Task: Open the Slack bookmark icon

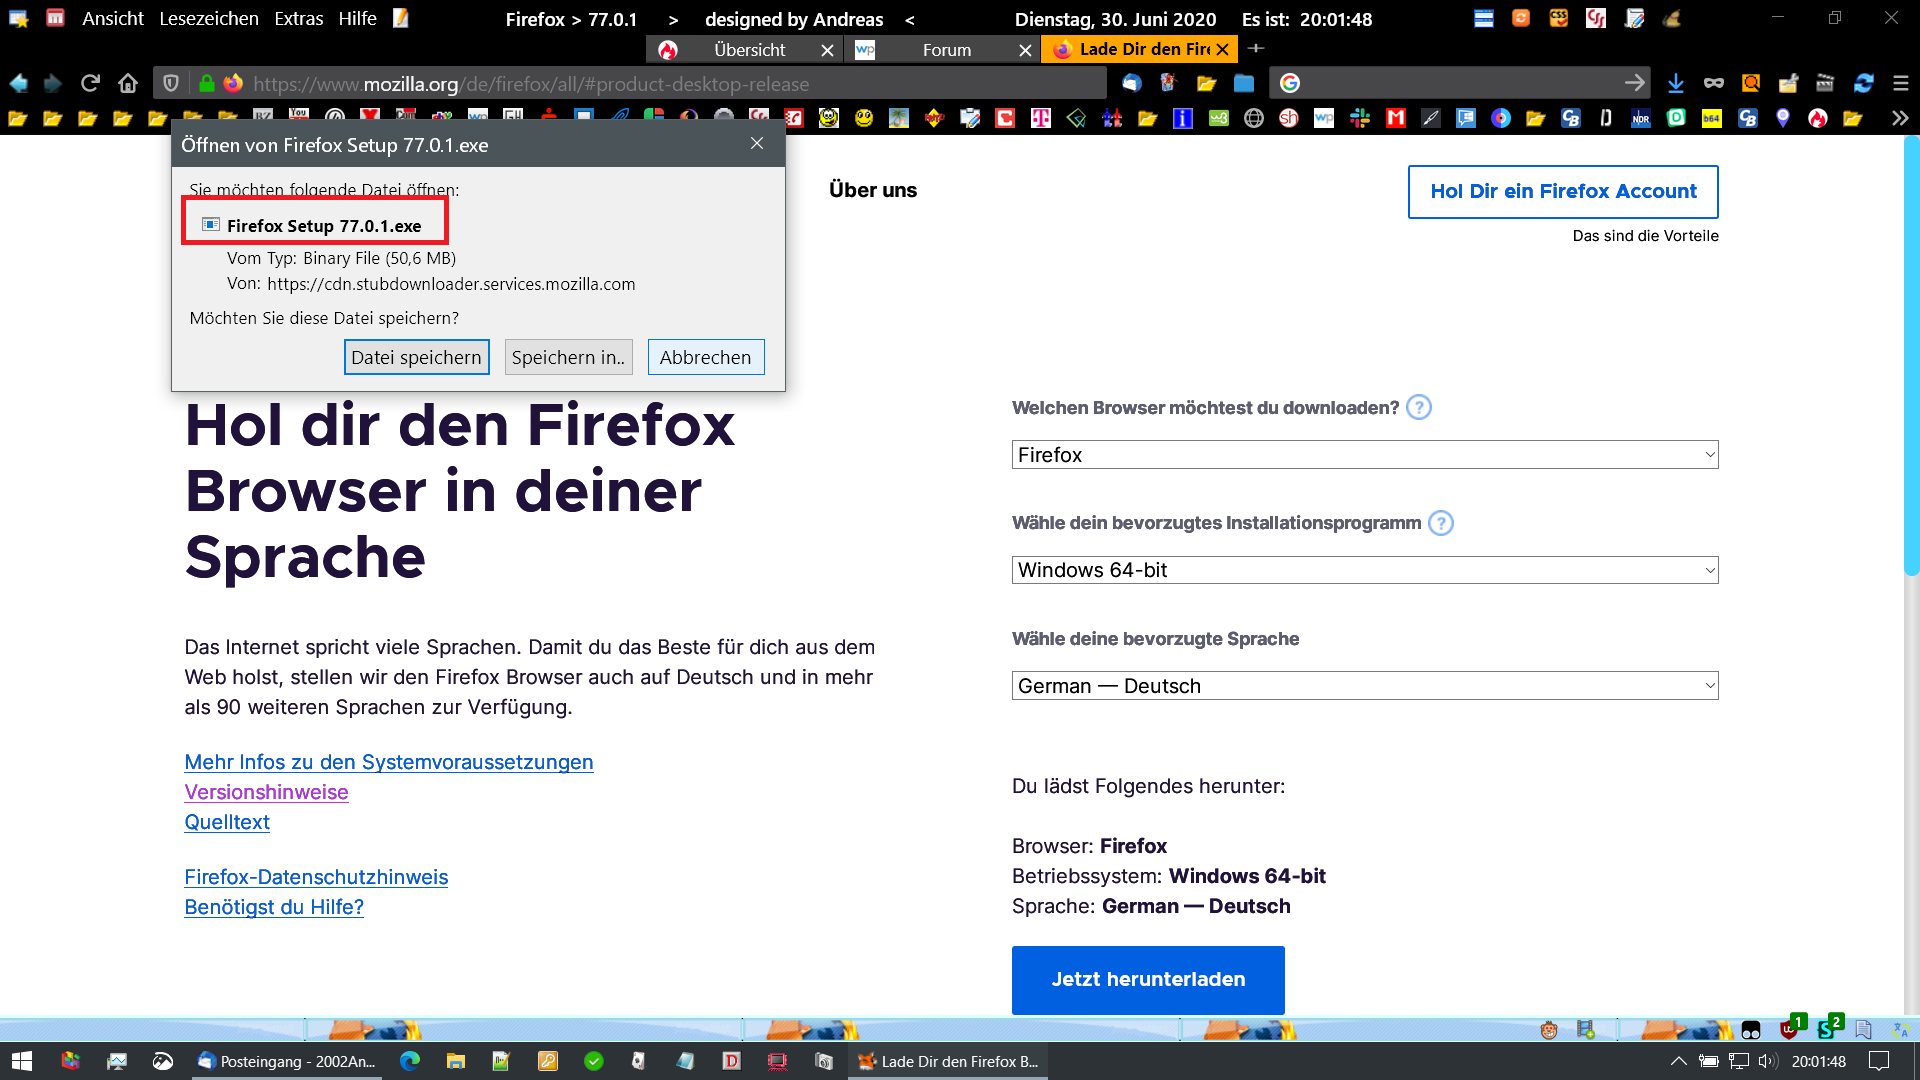Action: pos(1360,118)
